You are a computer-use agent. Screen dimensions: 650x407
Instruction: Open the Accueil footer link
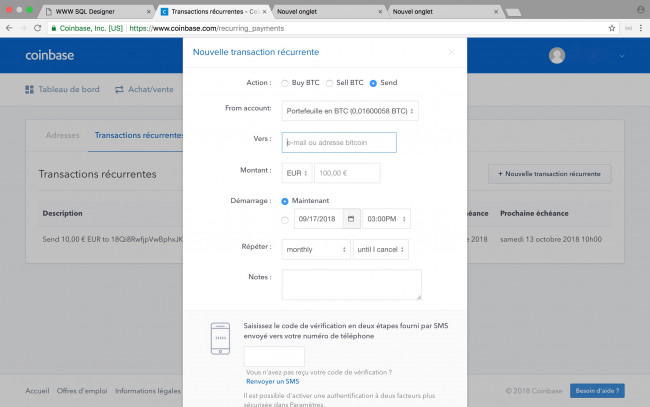pyautogui.click(x=37, y=391)
